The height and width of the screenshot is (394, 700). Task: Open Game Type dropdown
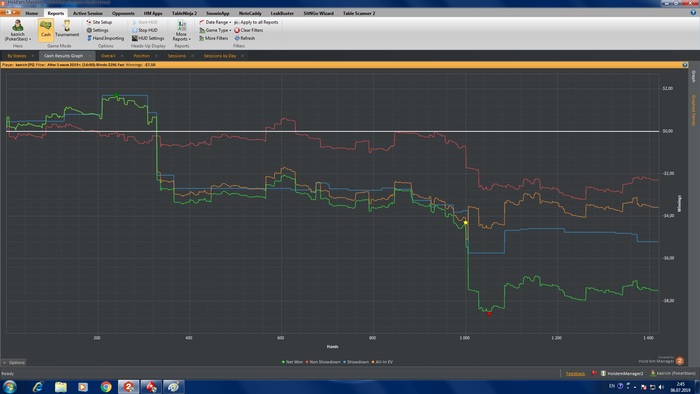coord(215,30)
